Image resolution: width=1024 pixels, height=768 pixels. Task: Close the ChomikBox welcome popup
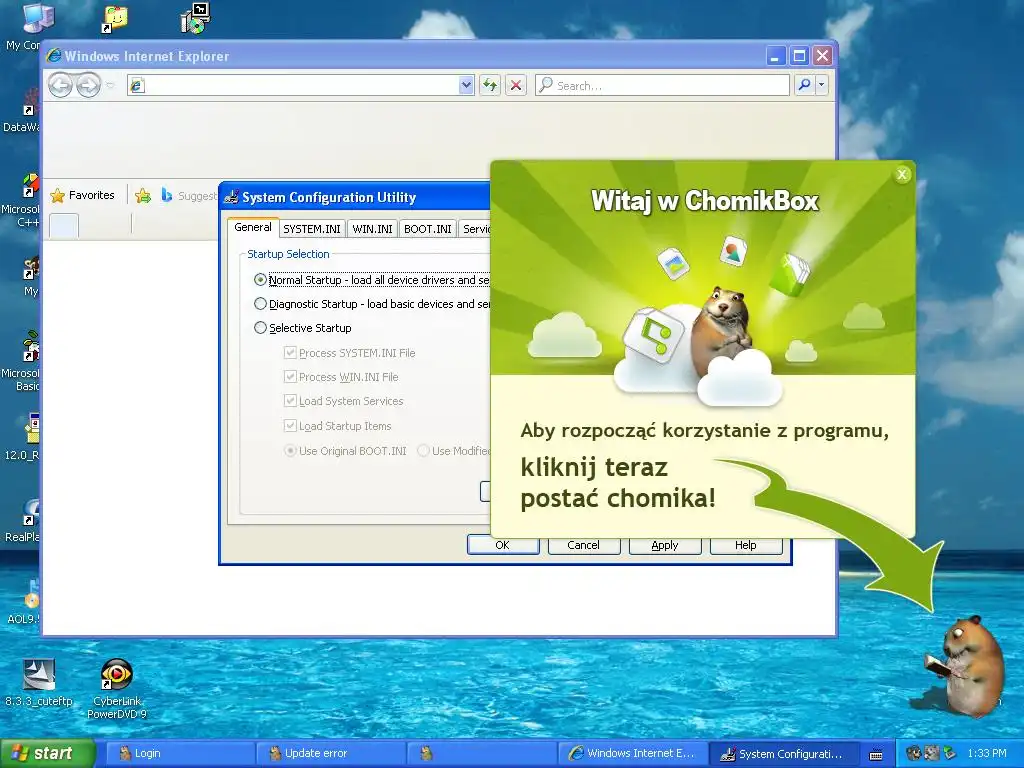pos(902,174)
